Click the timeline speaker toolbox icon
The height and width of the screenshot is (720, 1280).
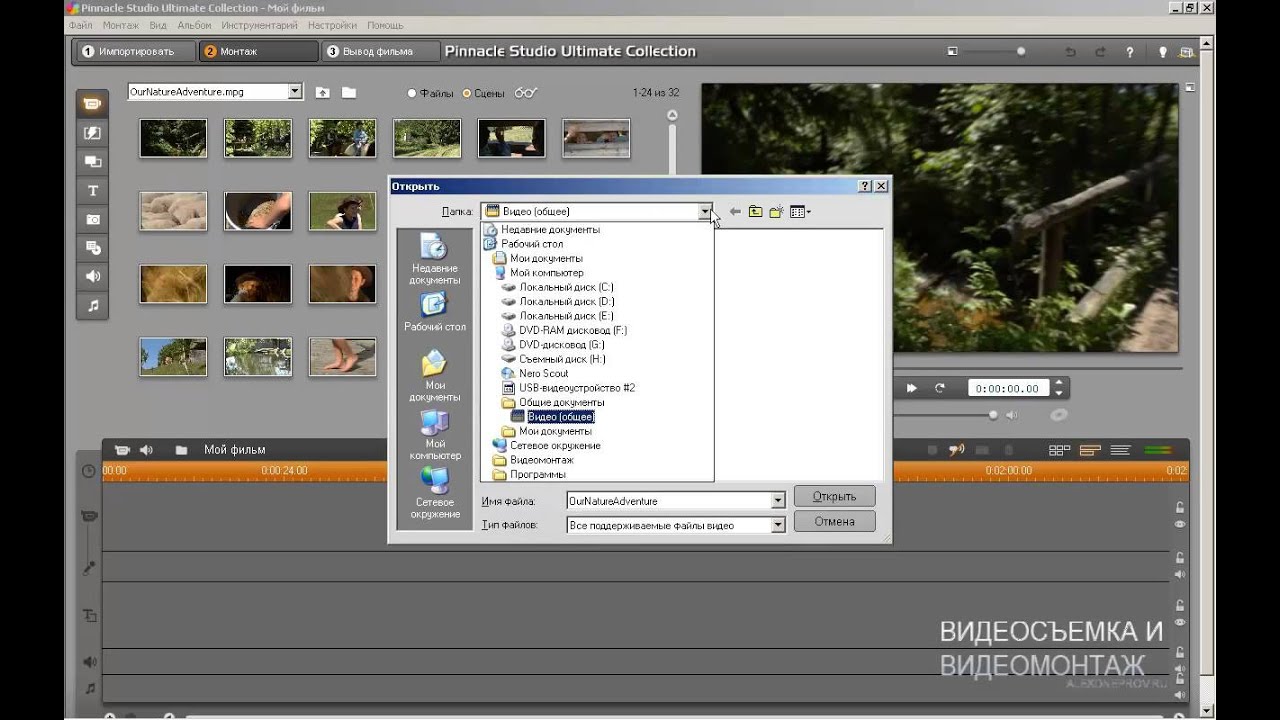pos(146,450)
